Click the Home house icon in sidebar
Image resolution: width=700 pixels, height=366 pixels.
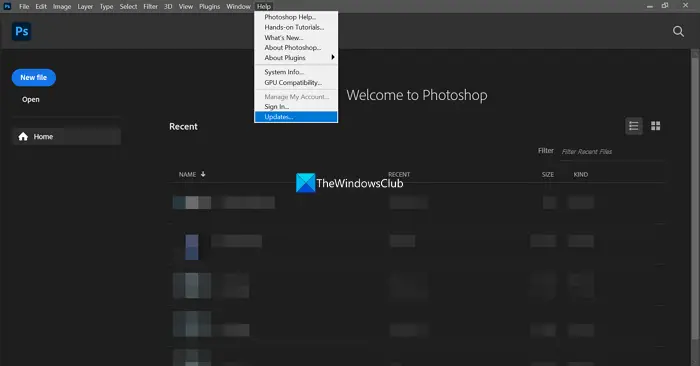click(23, 137)
